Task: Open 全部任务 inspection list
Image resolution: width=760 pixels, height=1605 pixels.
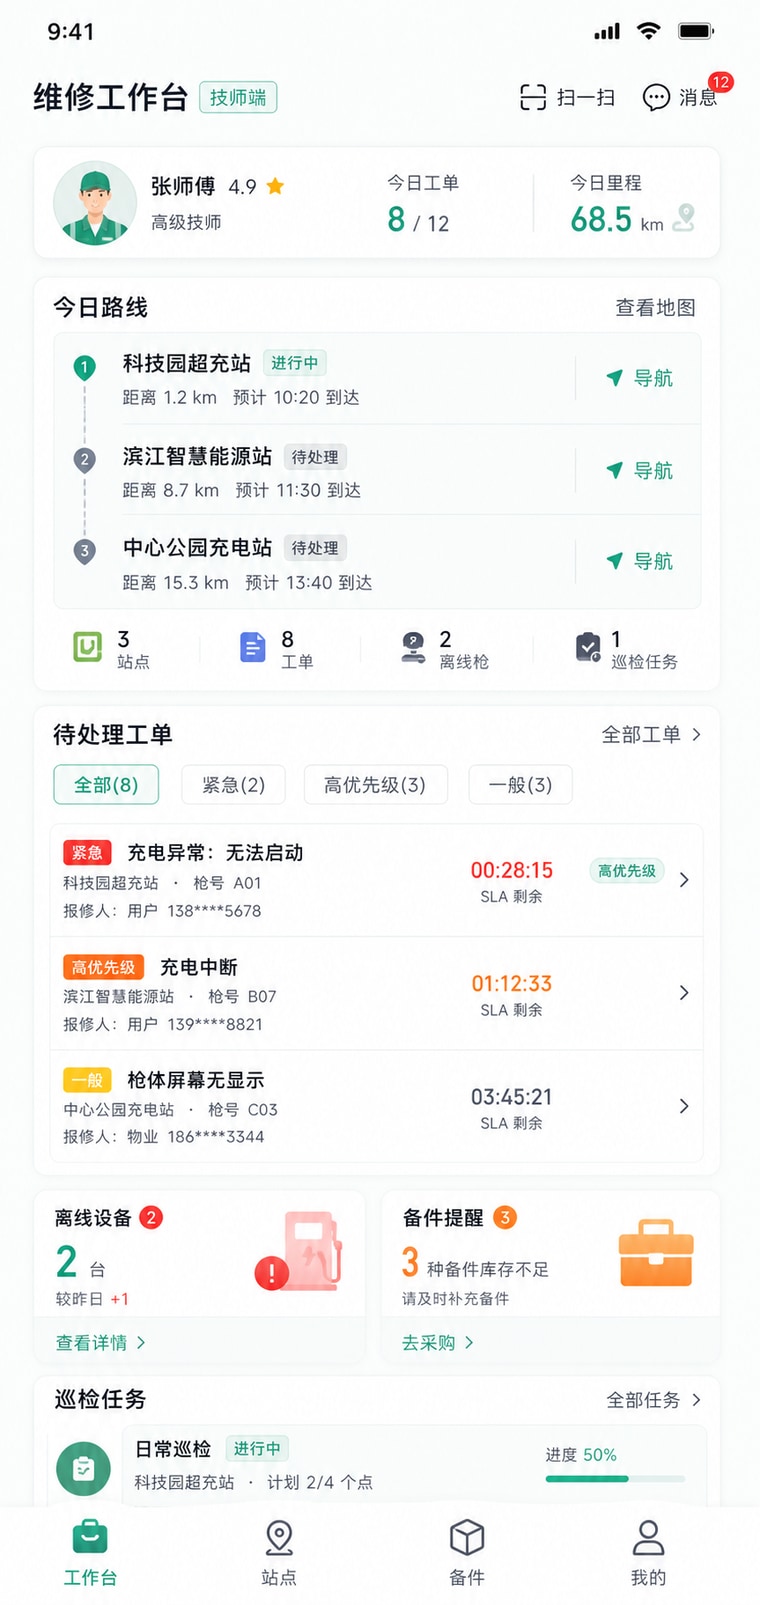Action: 654,1400
